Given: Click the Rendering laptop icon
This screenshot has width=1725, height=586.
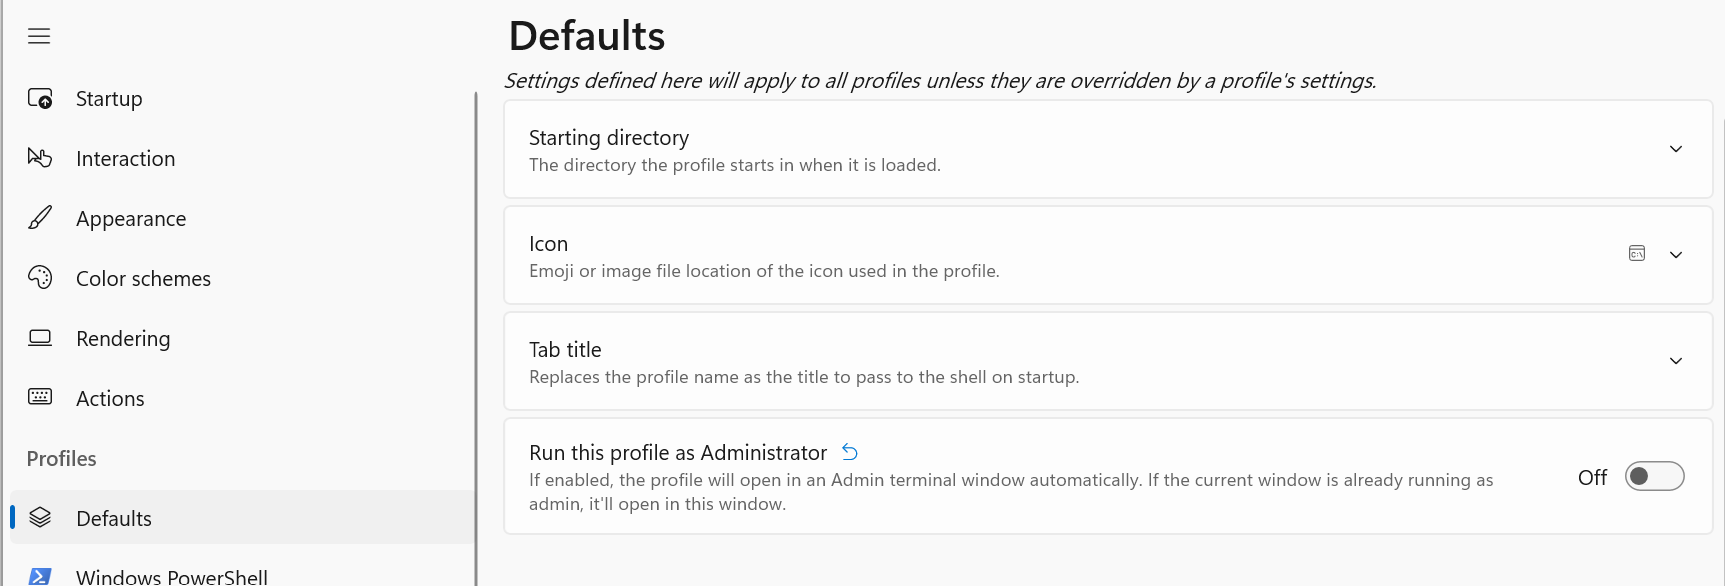Looking at the screenshot, I should 40,338.
